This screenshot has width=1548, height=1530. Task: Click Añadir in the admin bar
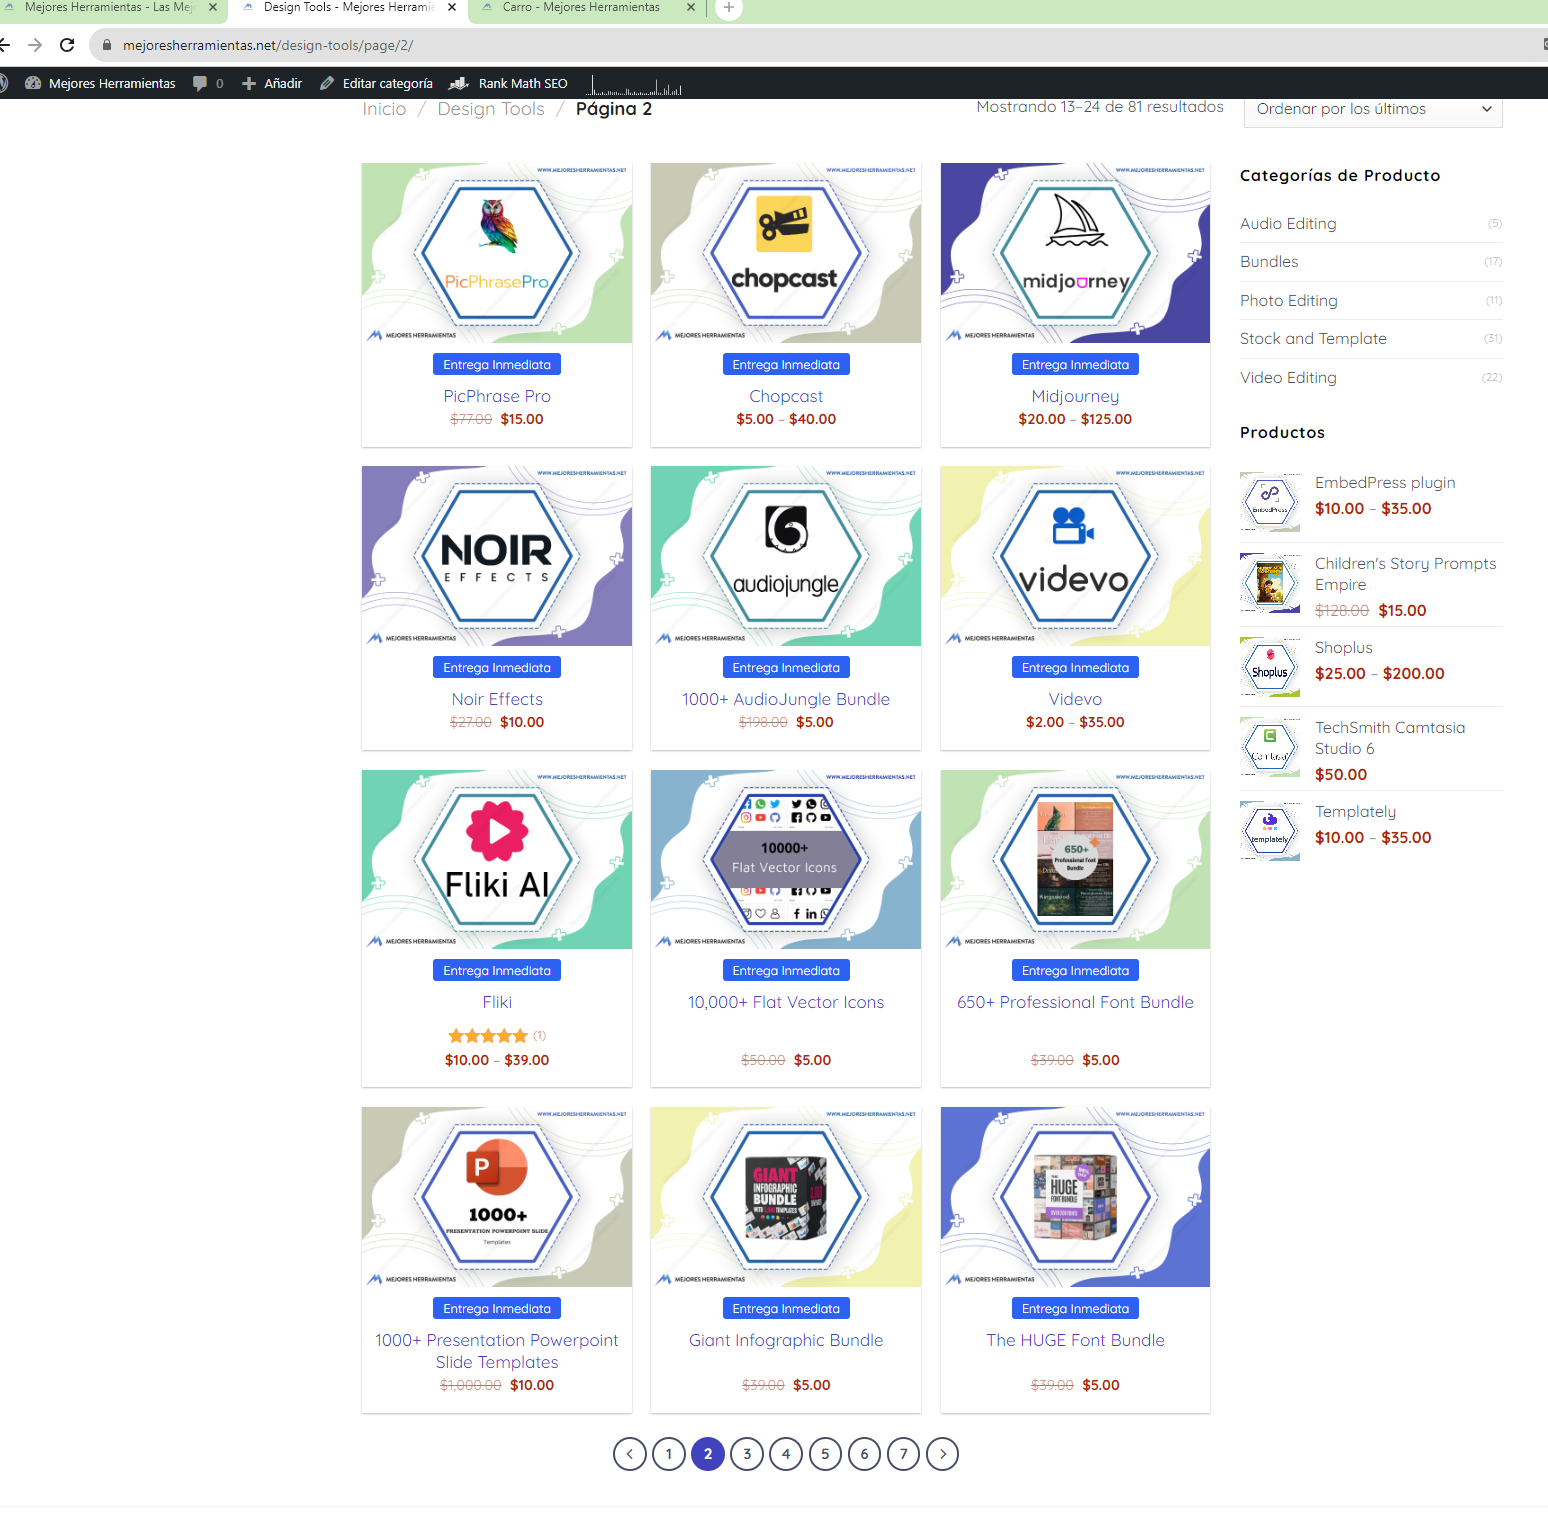[272, 83]
